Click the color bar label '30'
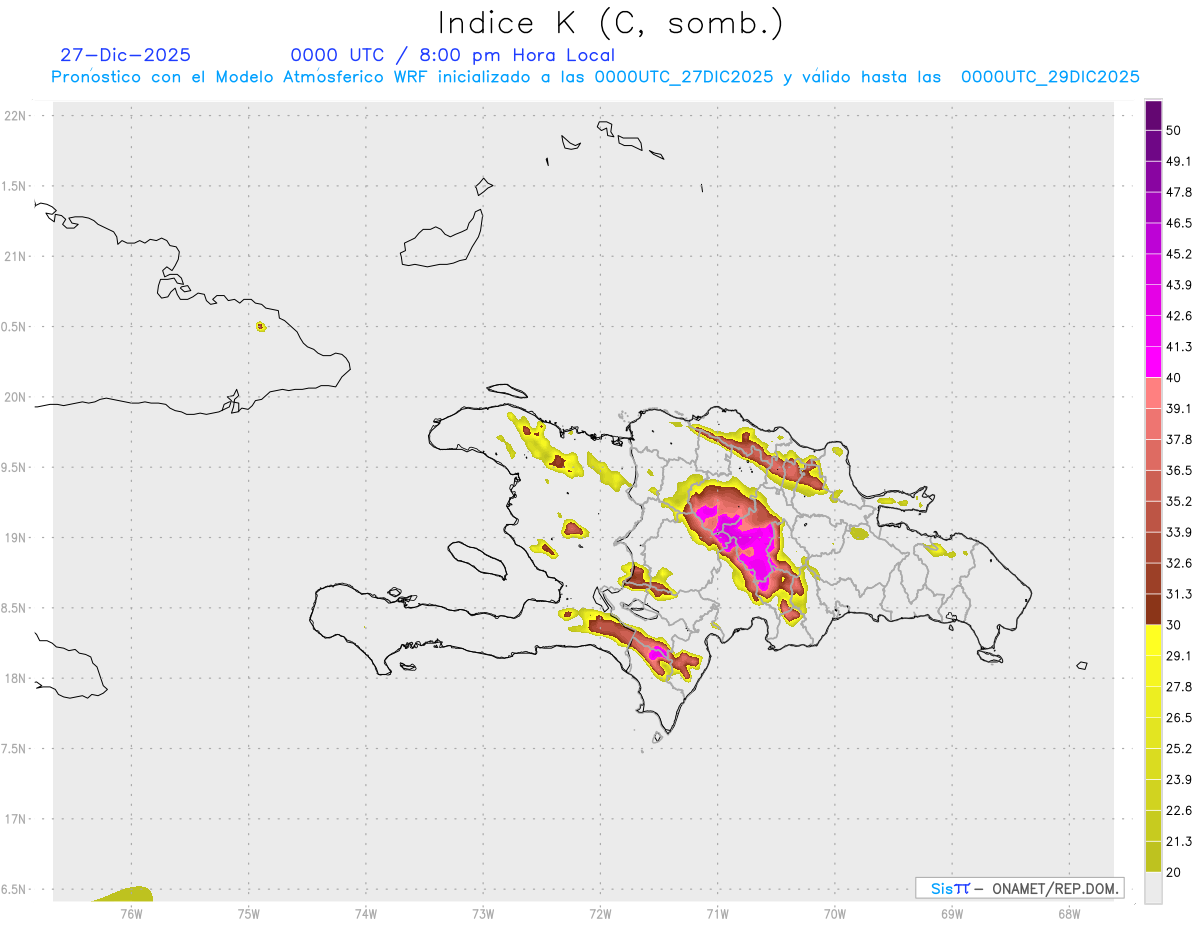 pyautogui.click(x=1175, y=625)
